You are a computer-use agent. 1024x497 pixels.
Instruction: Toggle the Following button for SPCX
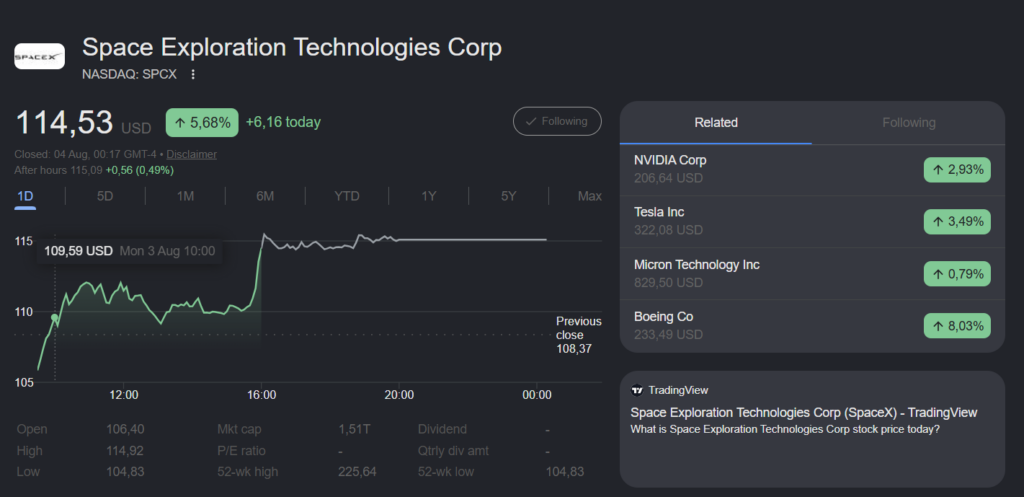[557, 121]
